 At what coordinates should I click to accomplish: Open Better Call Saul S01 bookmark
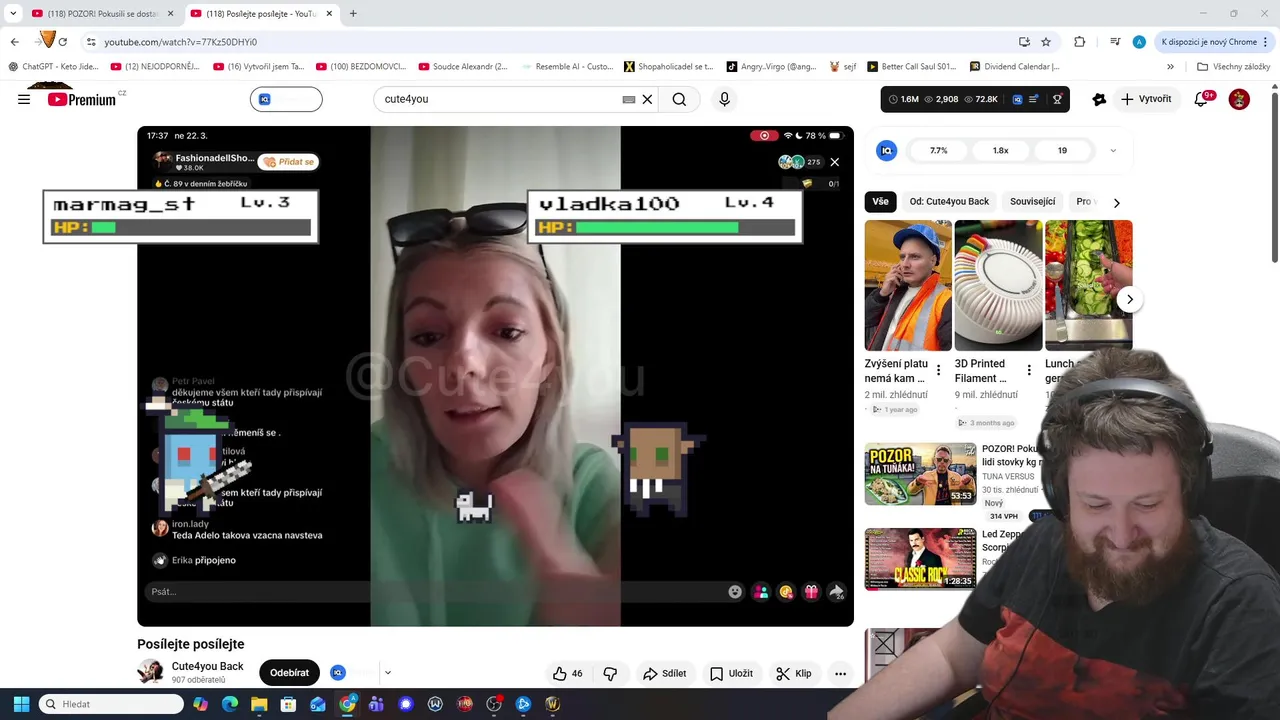point(910,67)
